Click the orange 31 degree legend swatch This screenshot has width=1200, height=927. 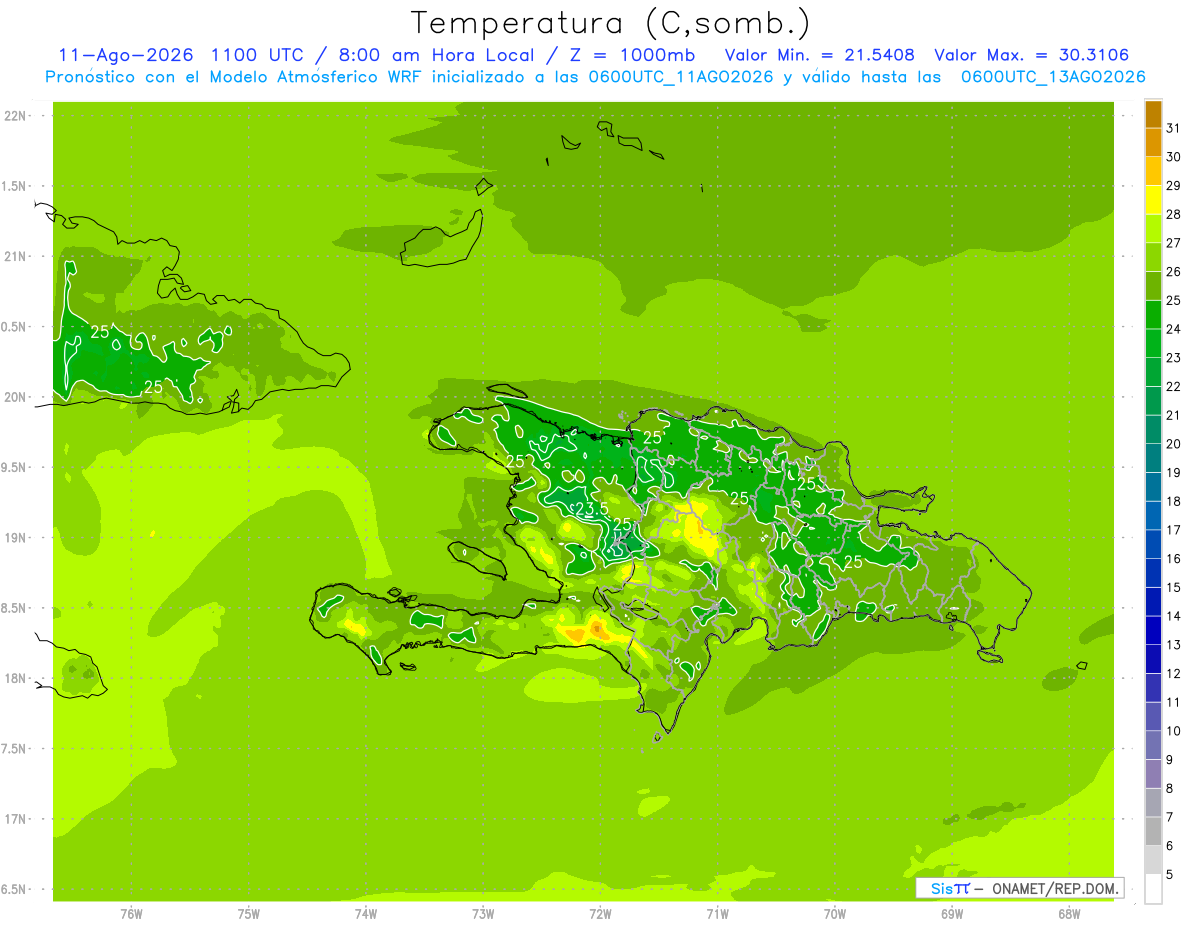(x=1152, y=114)
